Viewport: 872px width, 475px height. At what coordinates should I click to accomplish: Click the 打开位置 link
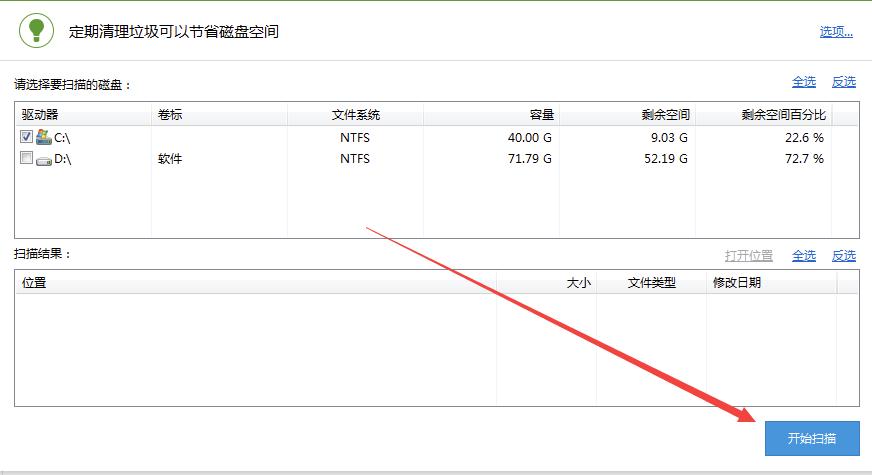tap(749, 256)
